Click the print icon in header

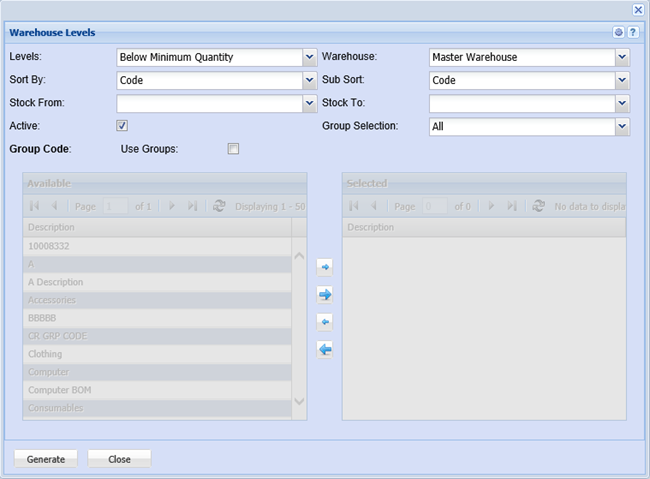pyautogui.click(x=619, y=32)
